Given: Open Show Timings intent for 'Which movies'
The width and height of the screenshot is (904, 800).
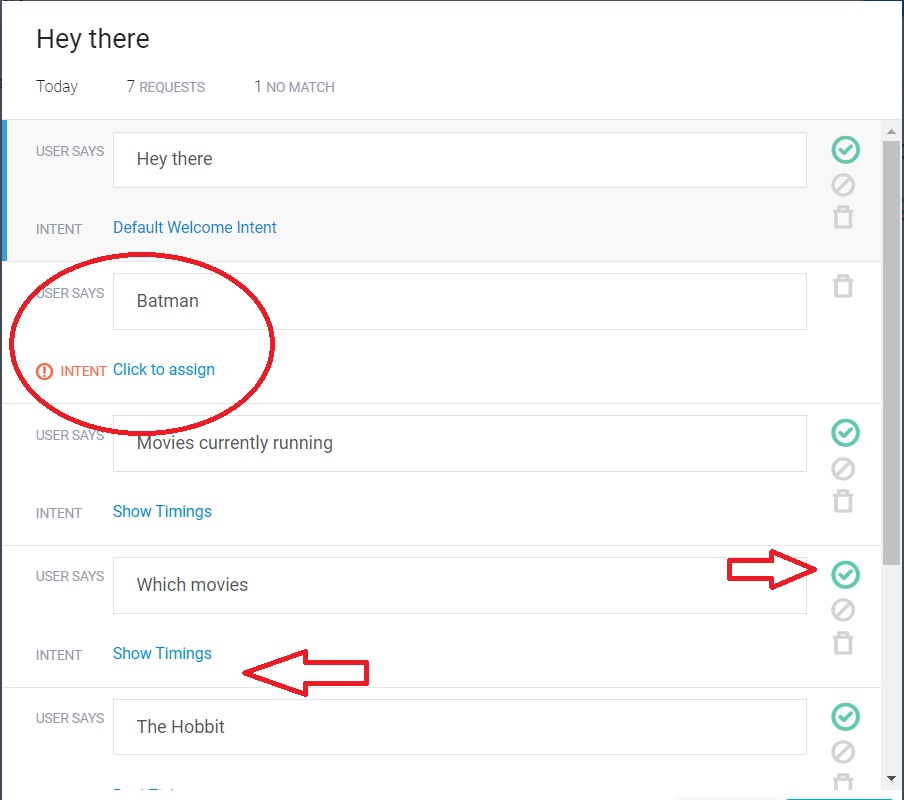Looking at the screenshot, I should point(162,654).
